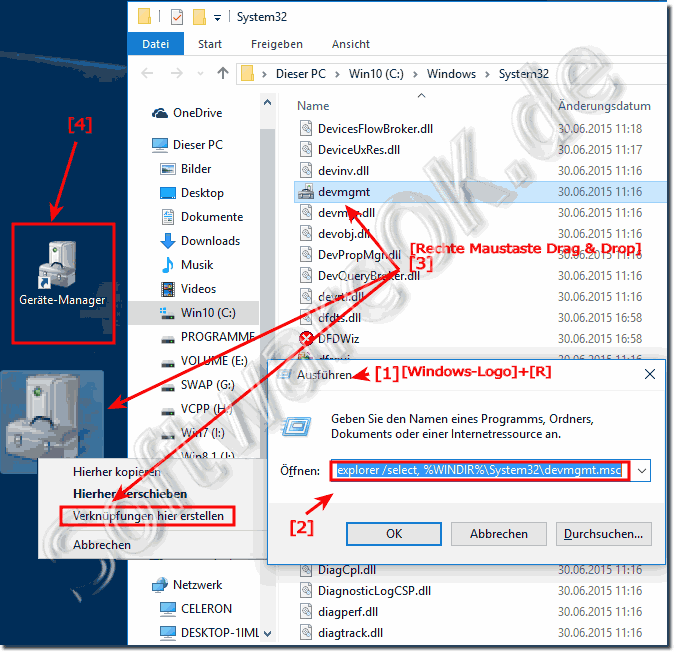This screenshot has height=652, width=674.
Task: Click the Explorer forward arrow
Action: [177, 73]
